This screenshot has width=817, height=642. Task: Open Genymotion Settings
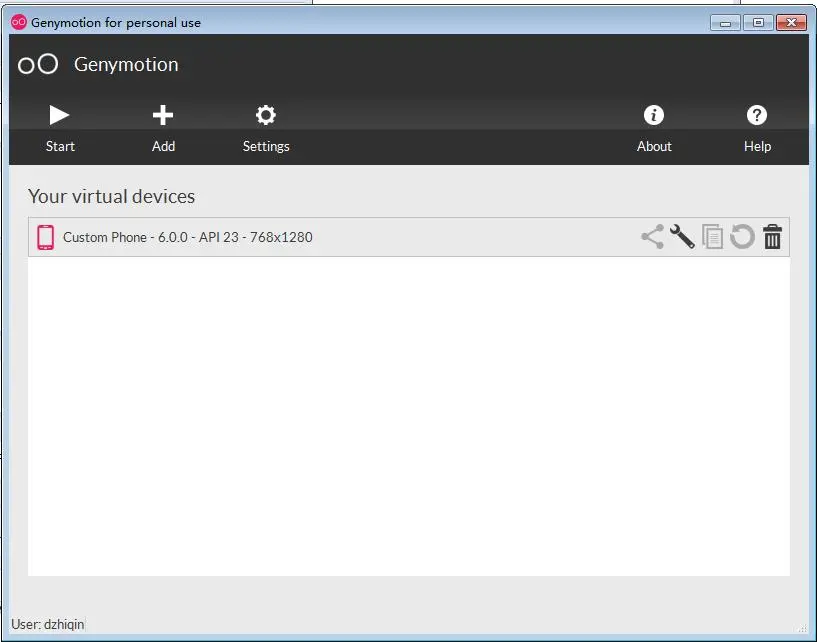(266, 128)
